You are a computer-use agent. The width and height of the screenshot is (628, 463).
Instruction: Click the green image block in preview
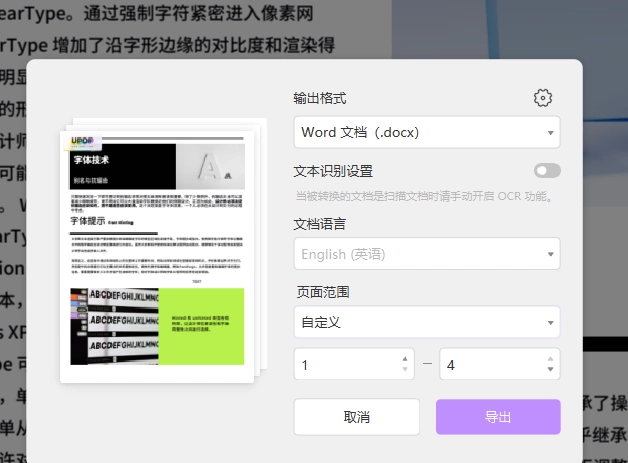201,326
